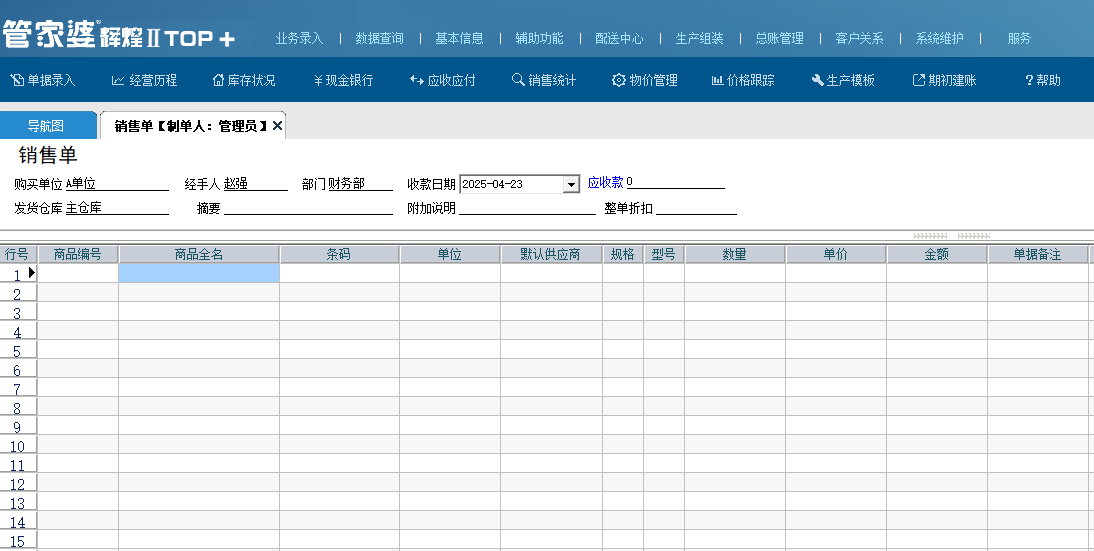This screenshot has height=551, width=1094.
Task: Click the empty 摘要 input field
Action: coord(308,208)
